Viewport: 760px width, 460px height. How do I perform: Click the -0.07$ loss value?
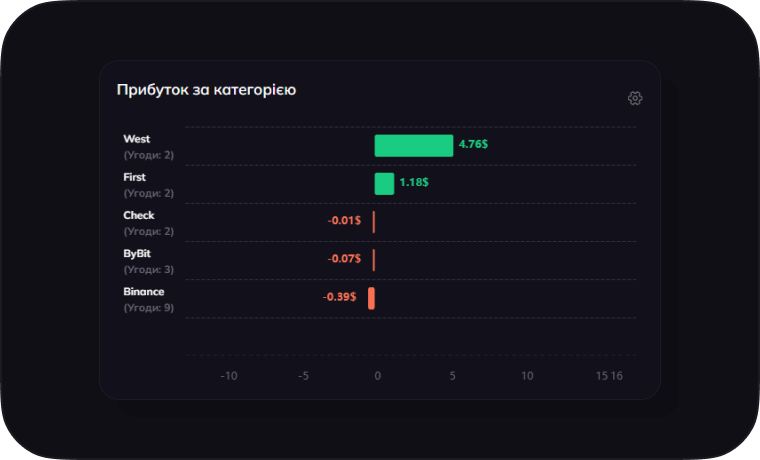[x=344, y=258]
